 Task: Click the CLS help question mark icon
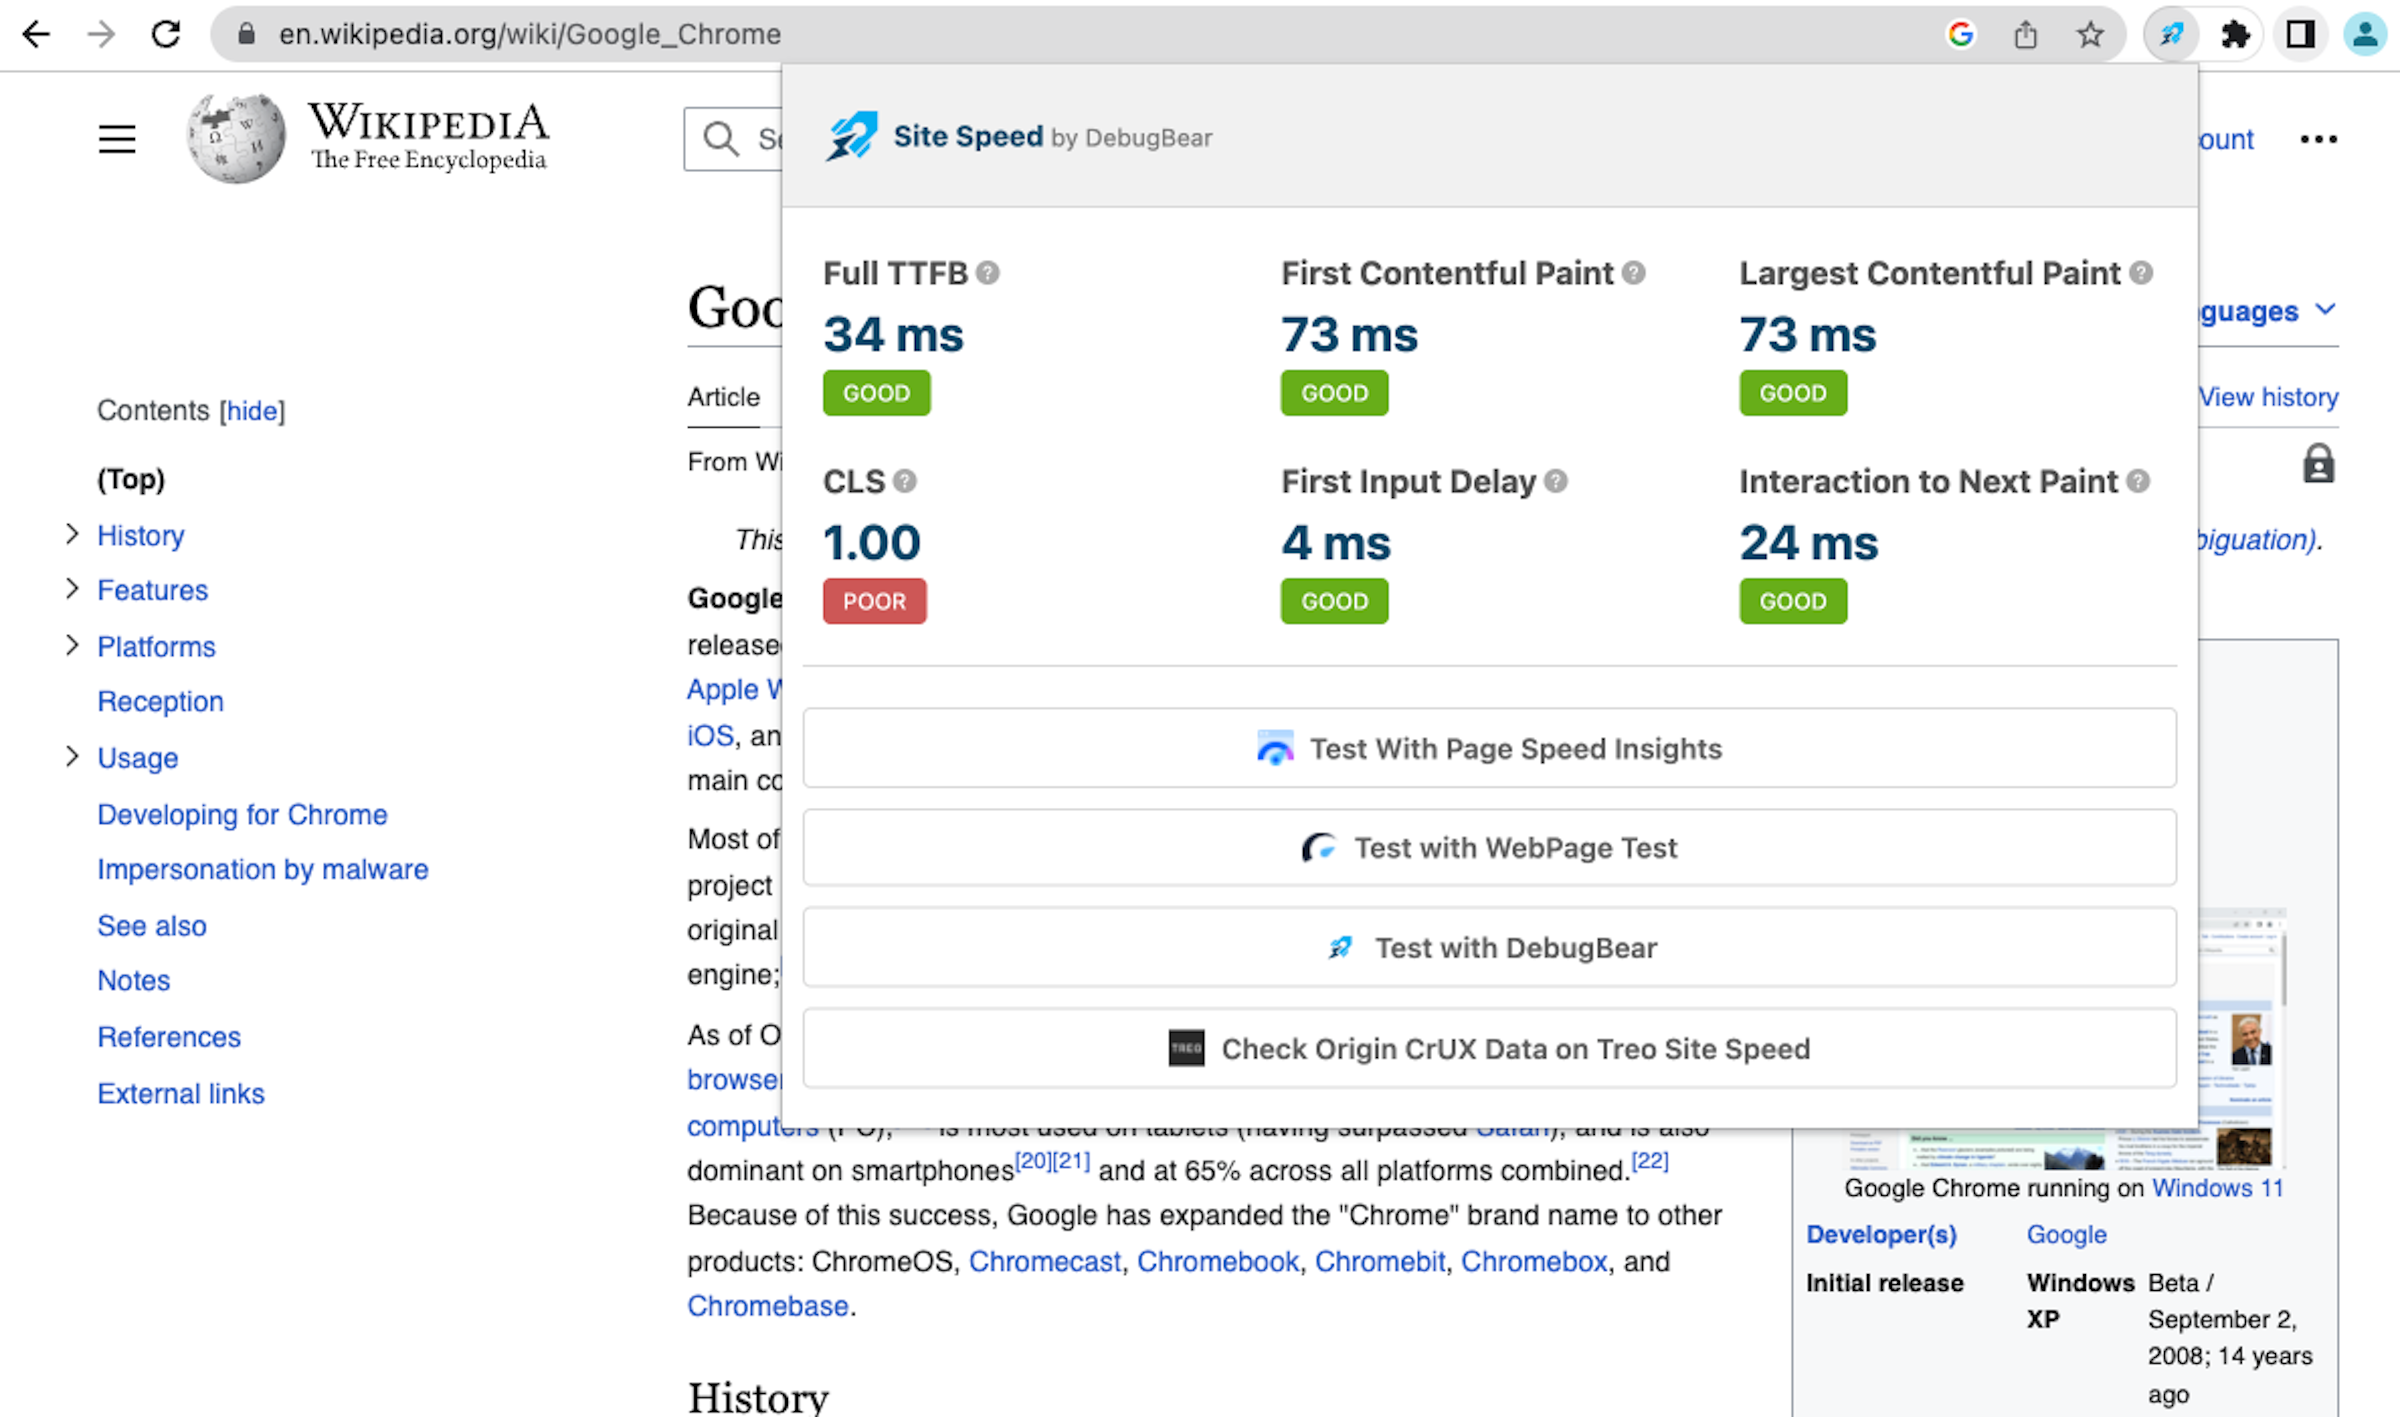tap(903, 481)
